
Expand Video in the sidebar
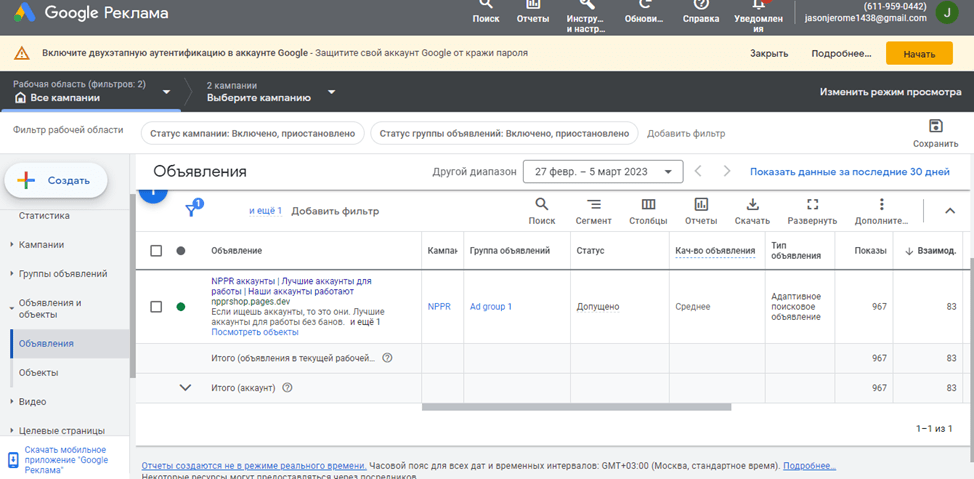12,402
